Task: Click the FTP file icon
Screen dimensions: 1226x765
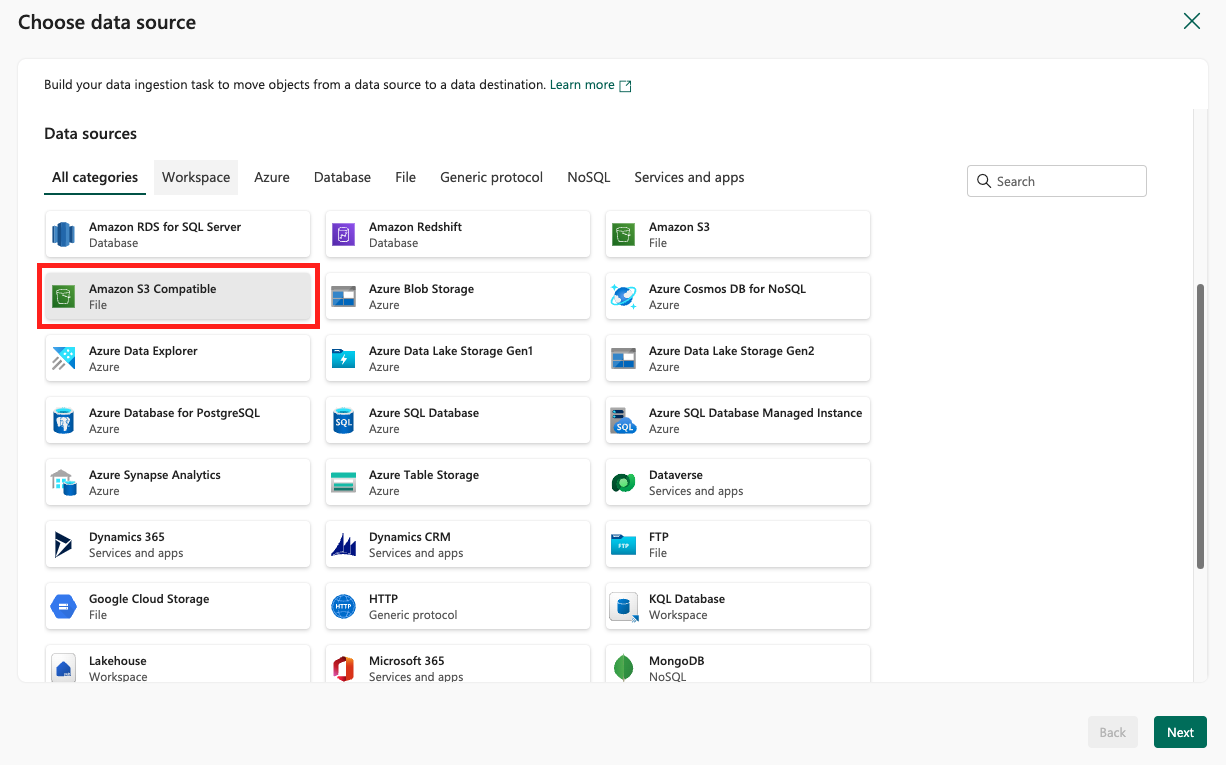Action: (624, 545)
